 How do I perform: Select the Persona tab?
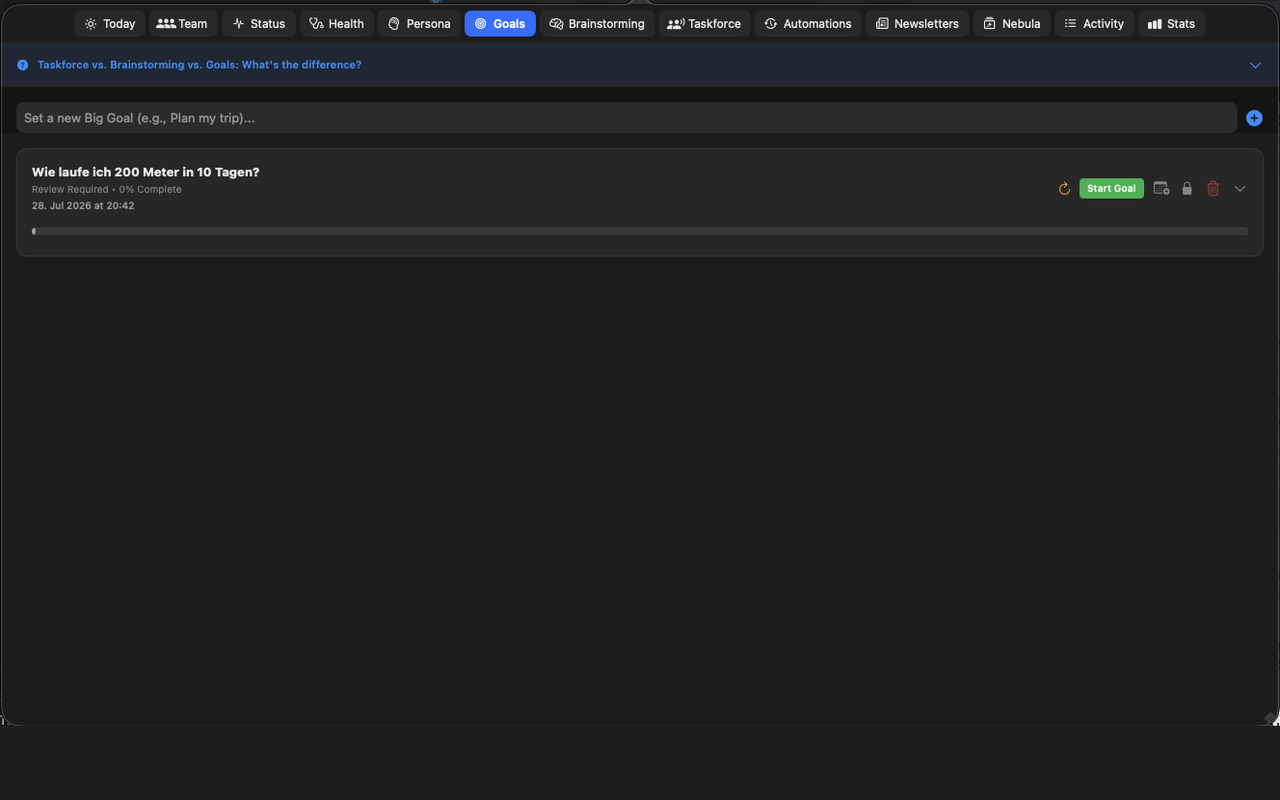point(419,24)
